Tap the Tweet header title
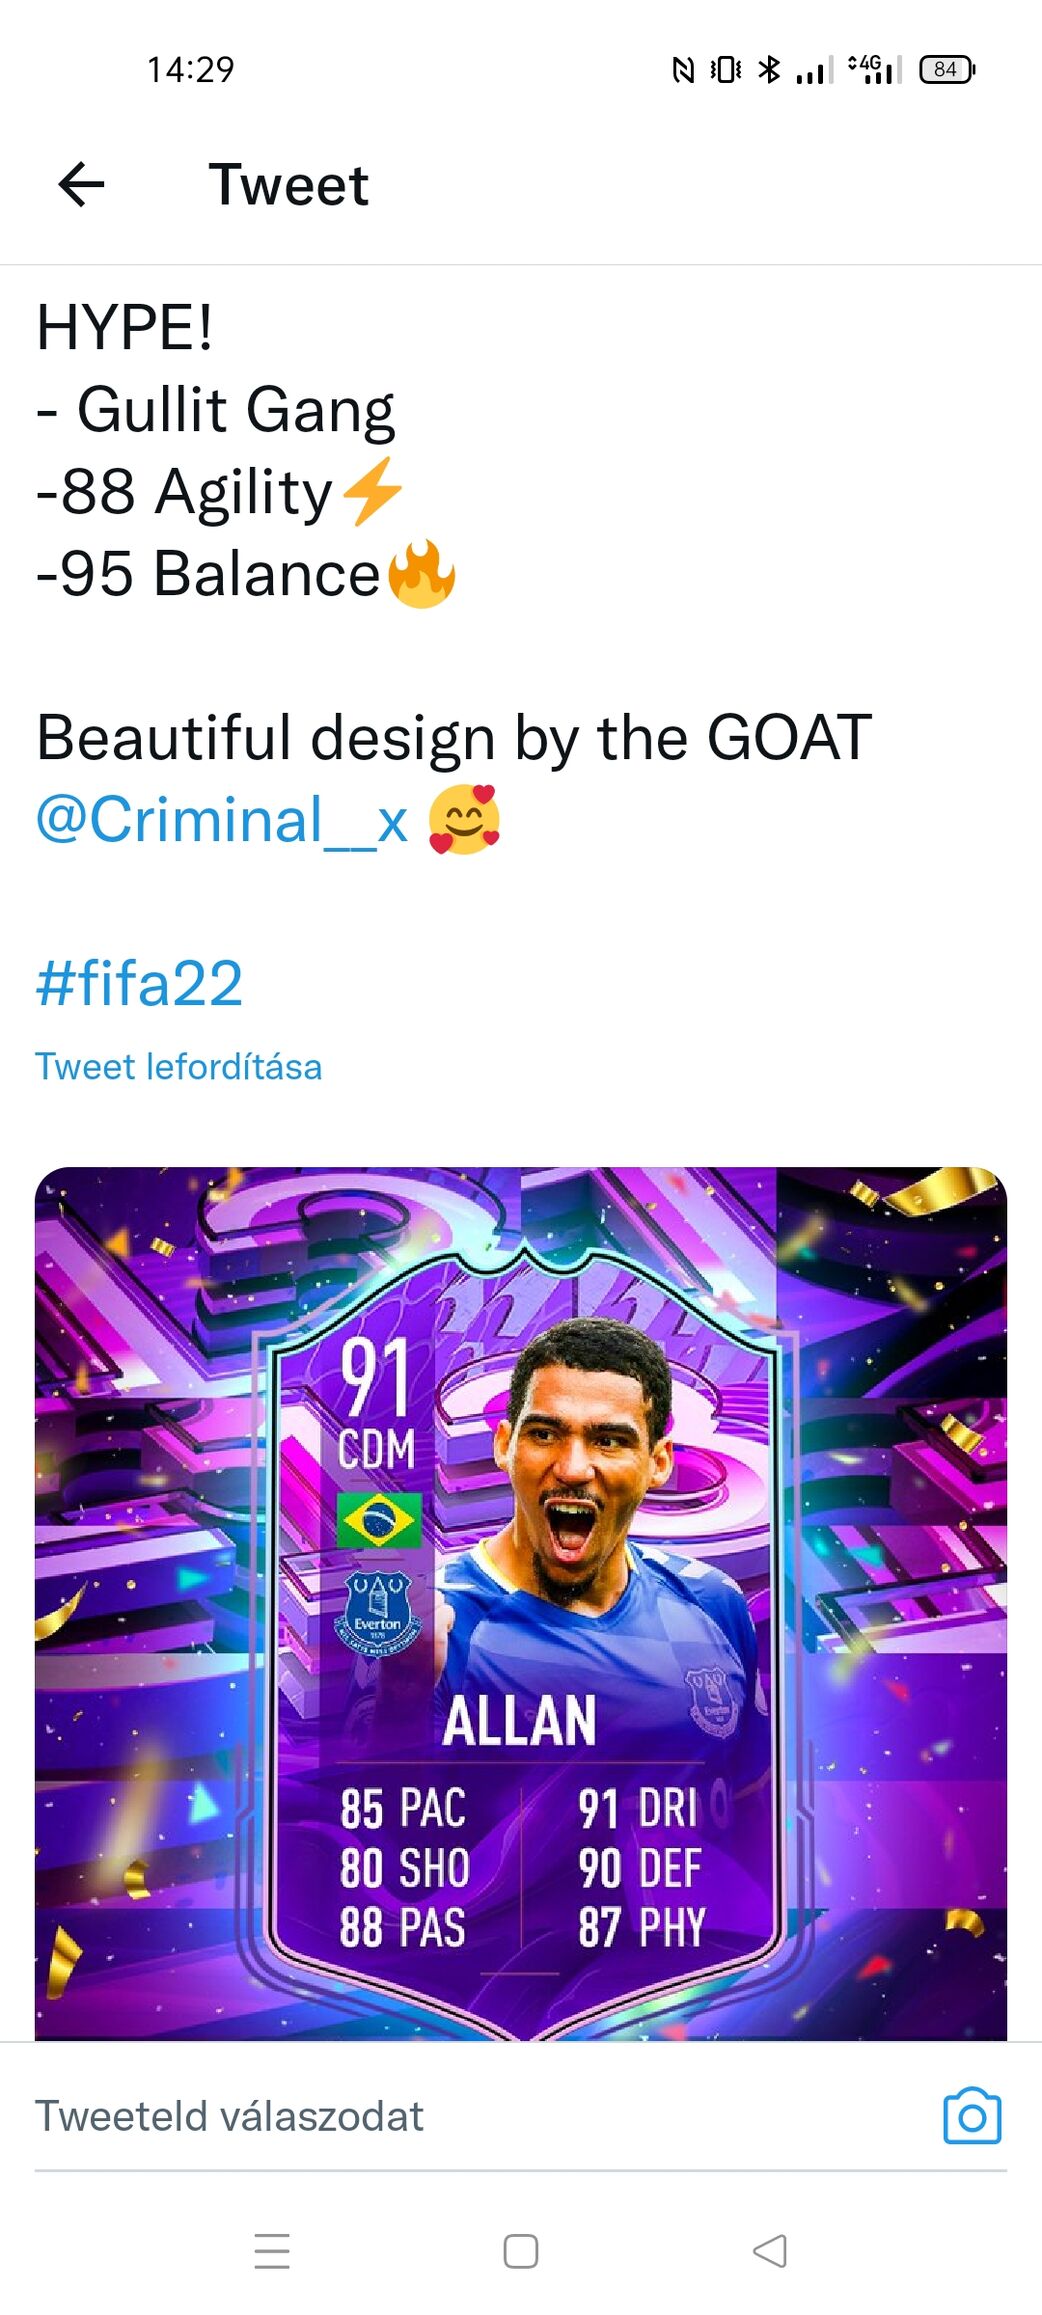Image resolution: width=1042 pixels, height=2315 pixels. click(x=288, y=185)
